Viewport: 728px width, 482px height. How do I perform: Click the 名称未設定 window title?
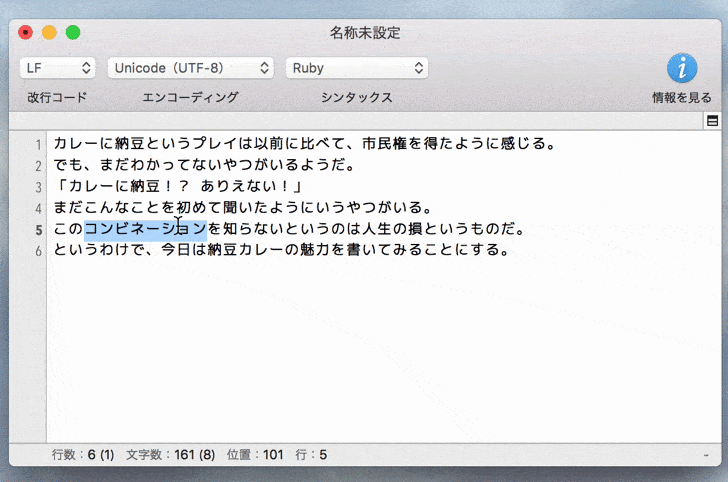pyautogui.click(x=365, y=33)
